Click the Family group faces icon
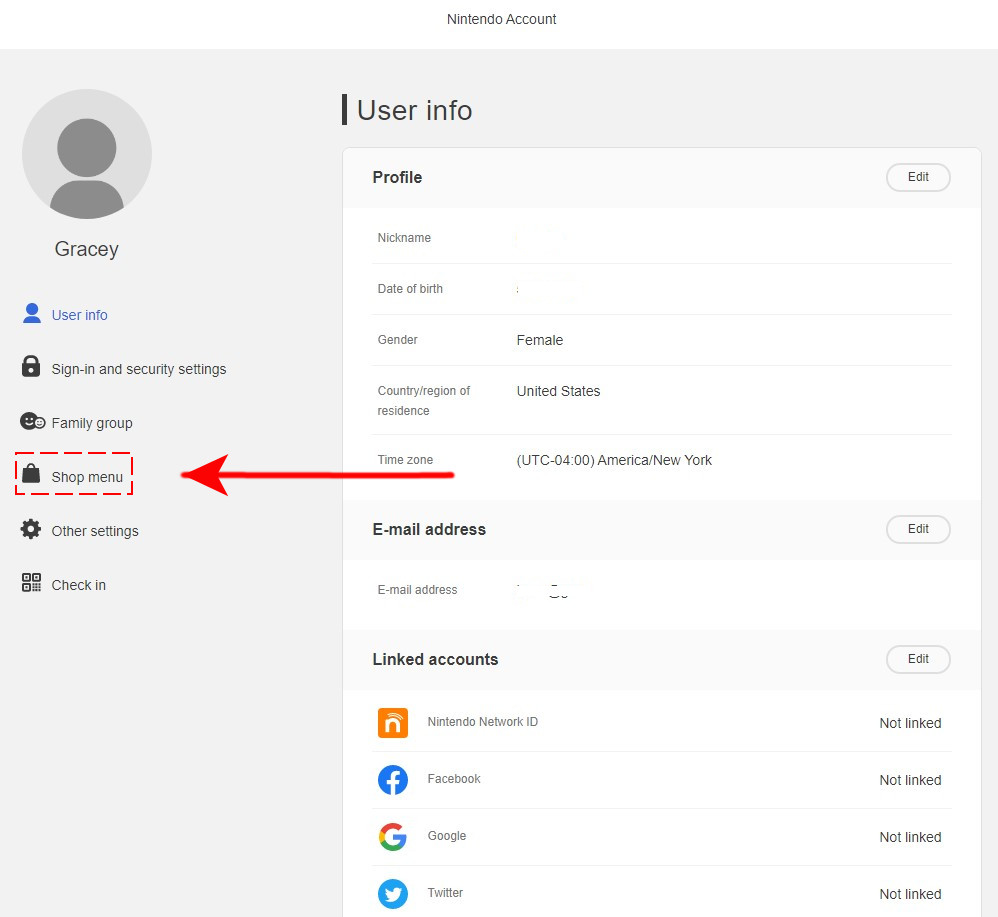Image resolution: width=998 pixels, height=917 pixels. [x=32, y=421]
